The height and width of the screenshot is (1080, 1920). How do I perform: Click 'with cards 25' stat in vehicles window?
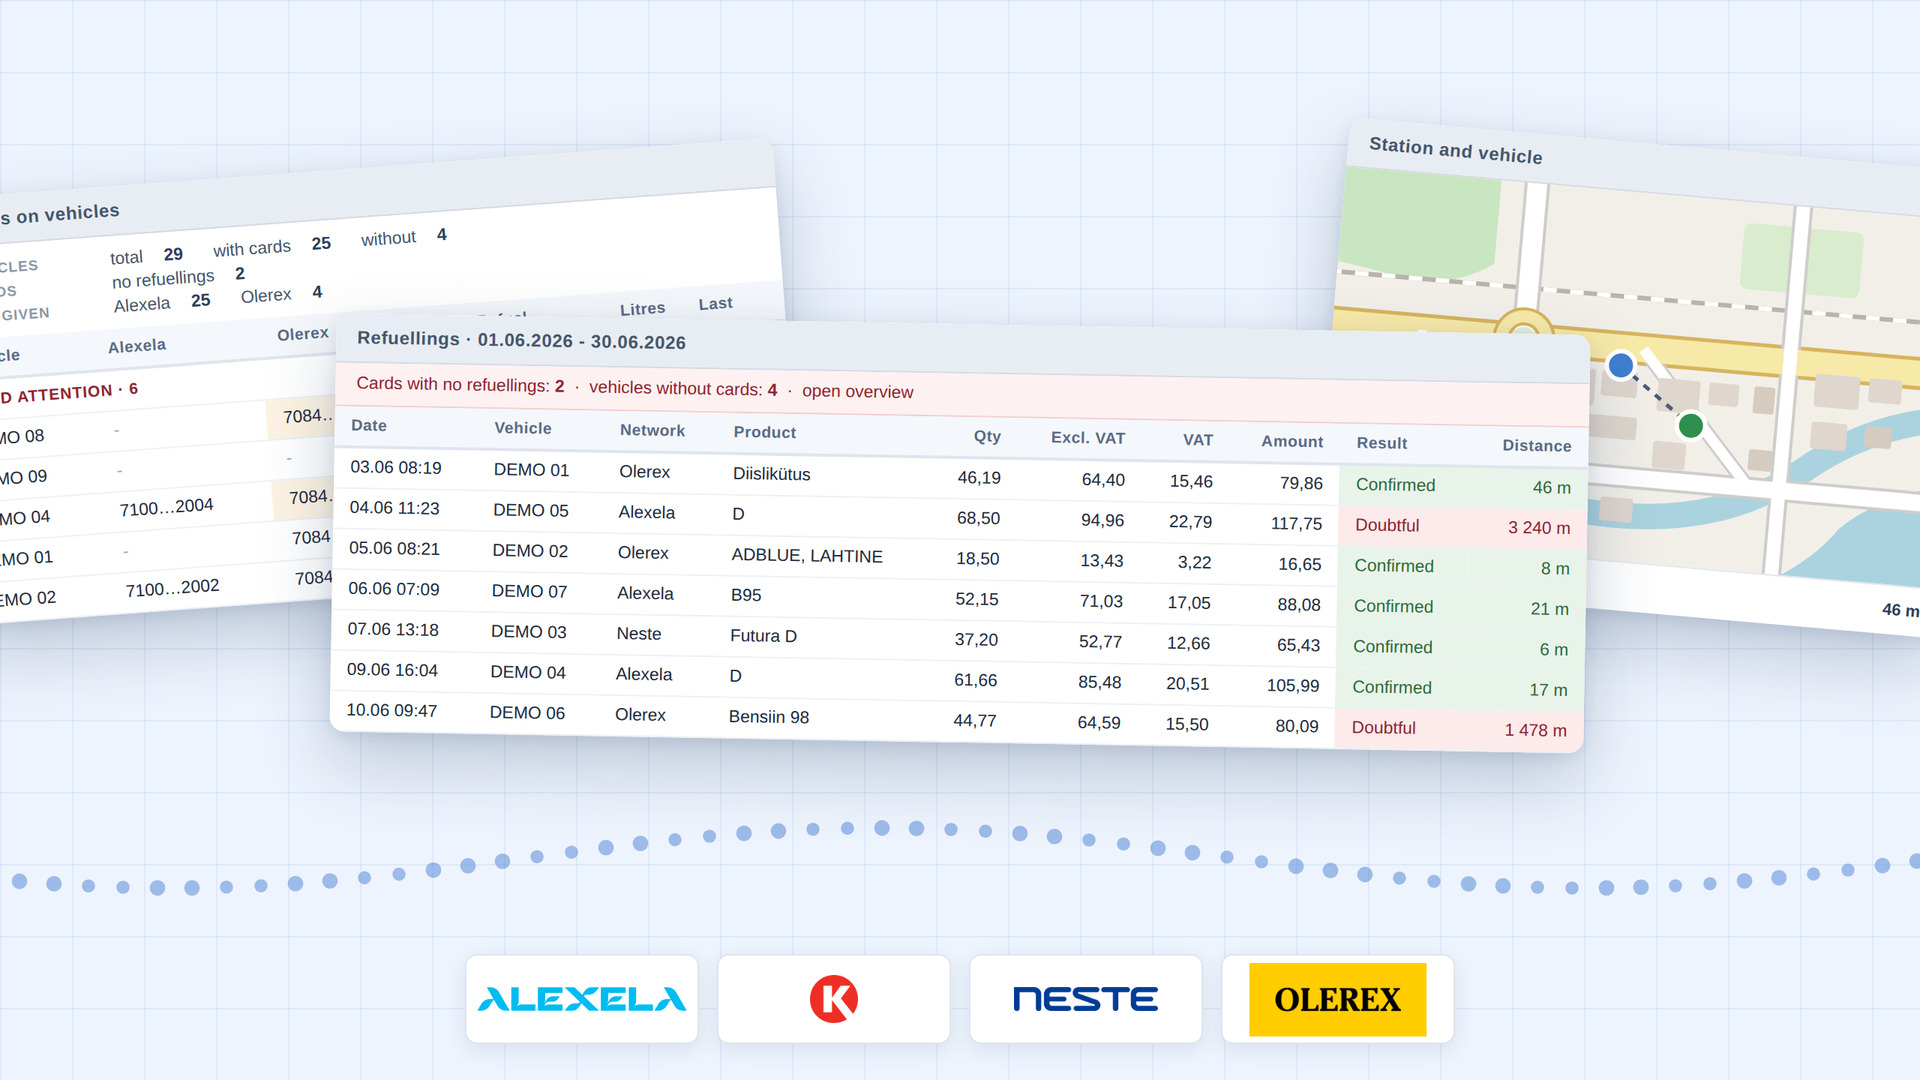272,246
